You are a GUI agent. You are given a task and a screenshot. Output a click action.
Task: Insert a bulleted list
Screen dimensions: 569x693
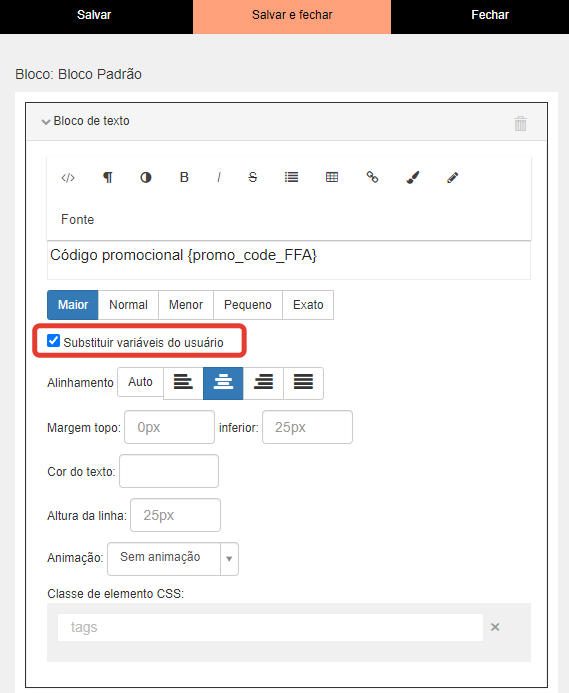click(291, 177)
